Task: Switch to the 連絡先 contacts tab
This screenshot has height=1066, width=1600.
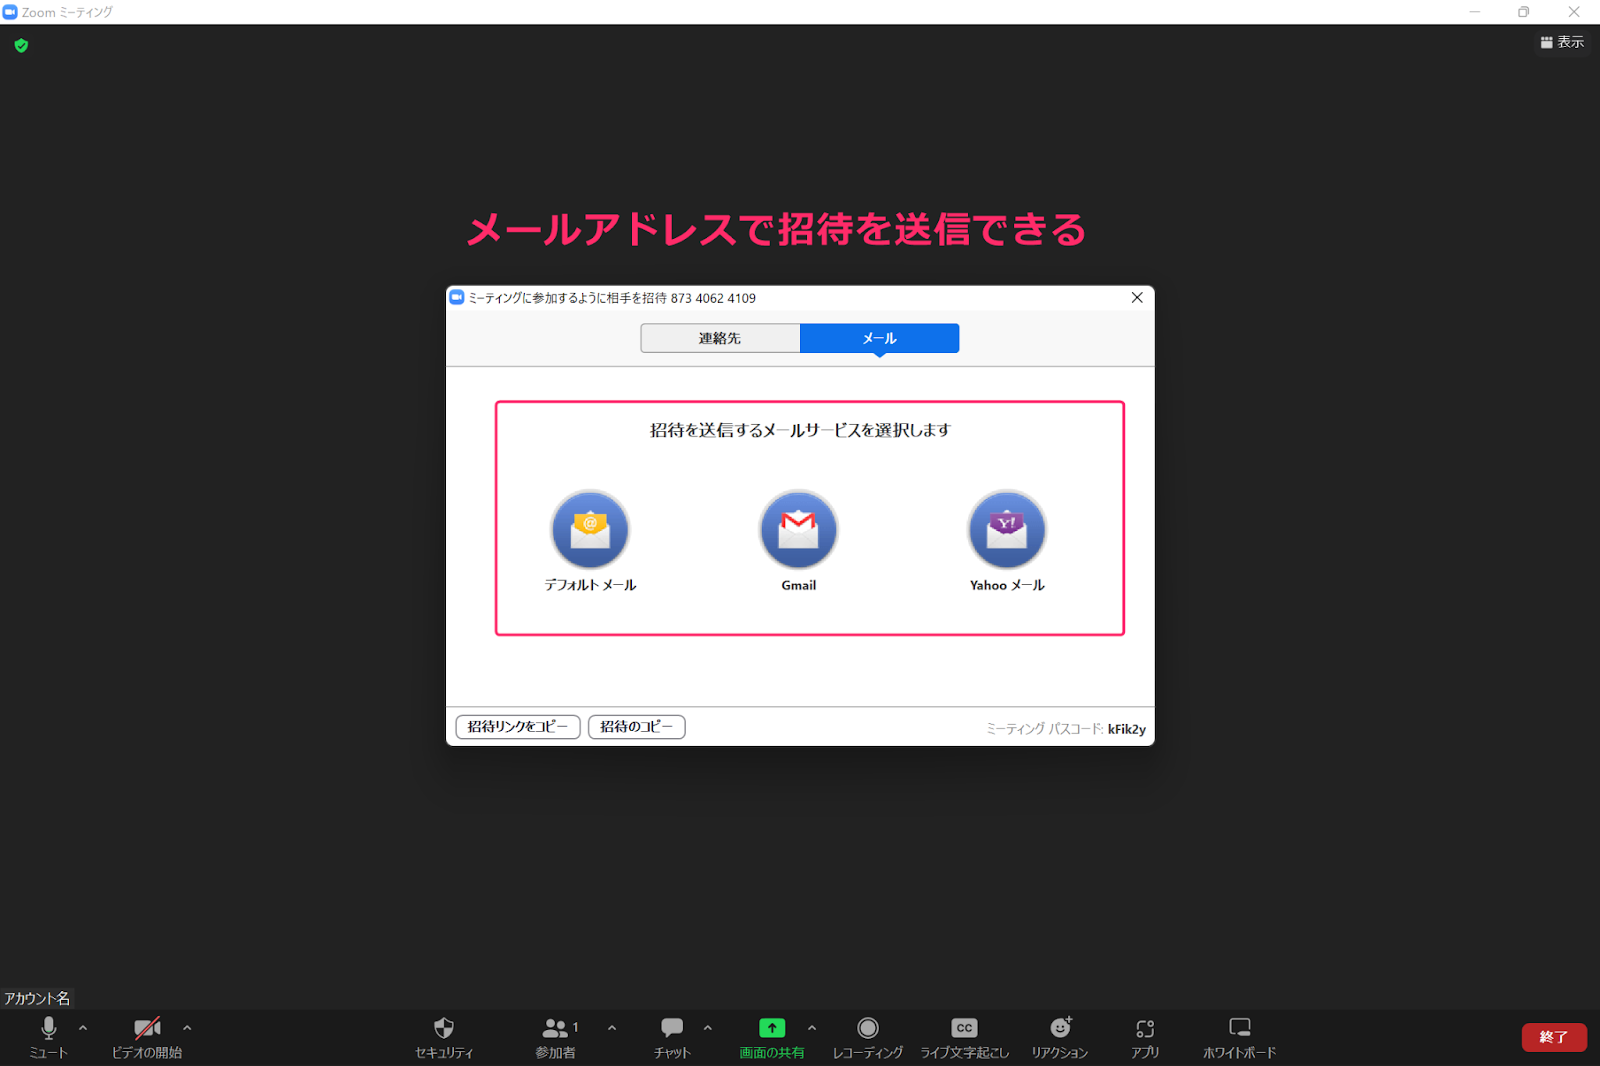Action: [720, 338]
